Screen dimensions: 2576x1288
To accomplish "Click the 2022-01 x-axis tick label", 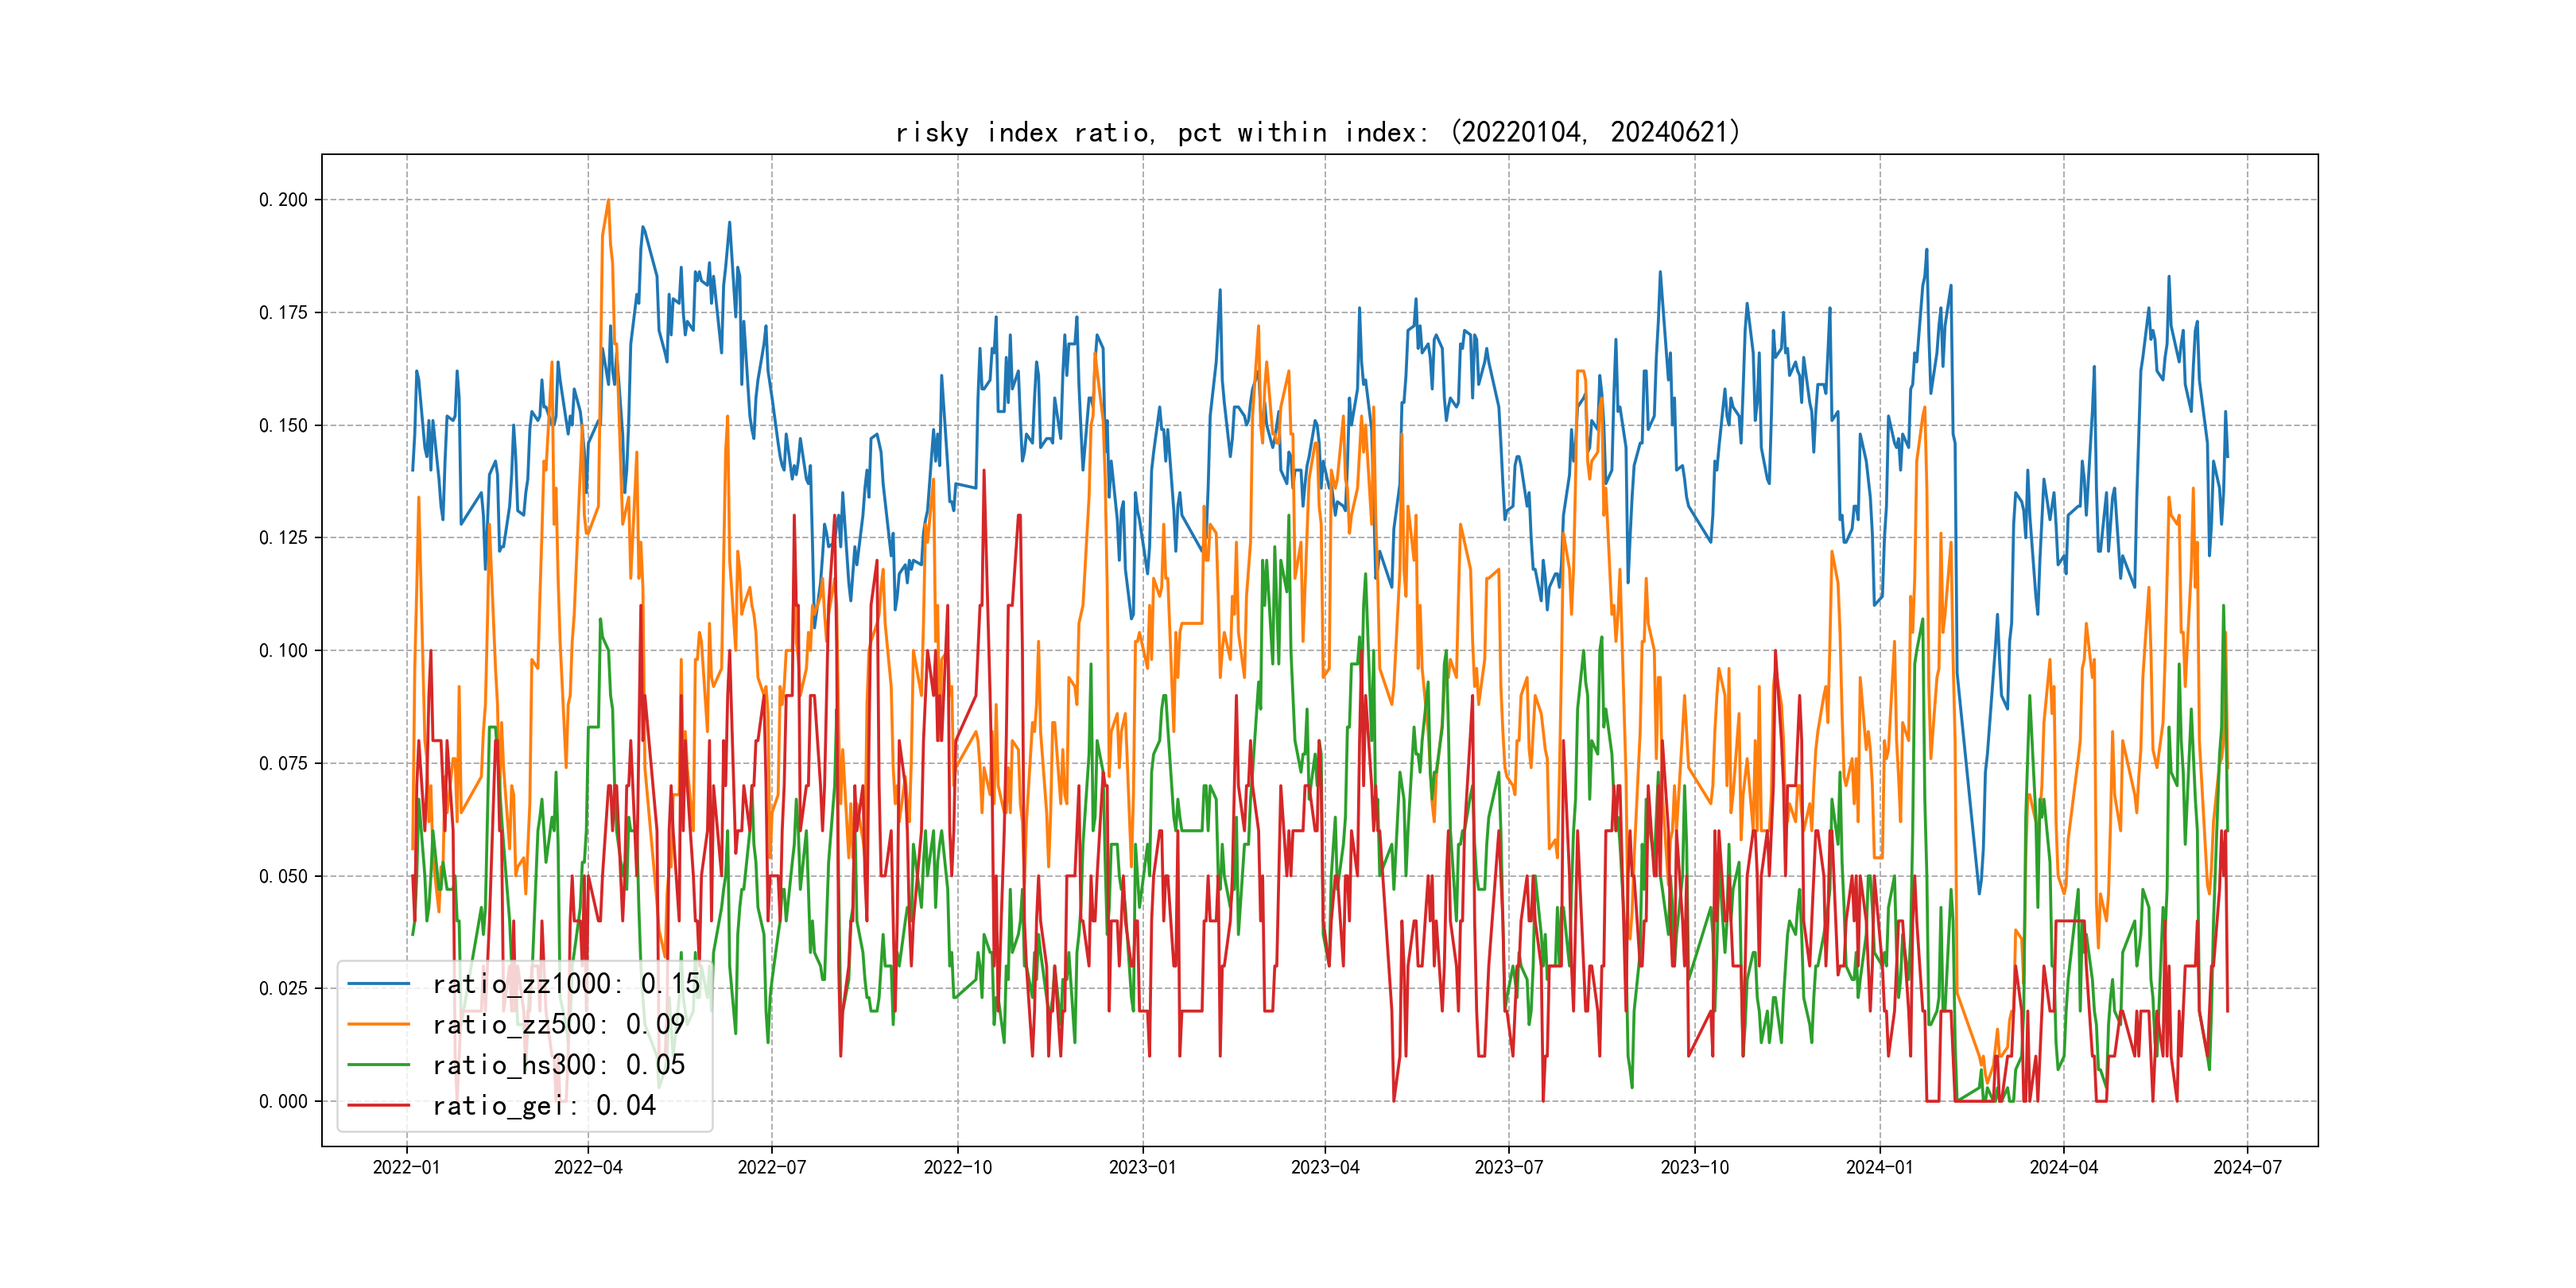I will tap(406, 1167).
